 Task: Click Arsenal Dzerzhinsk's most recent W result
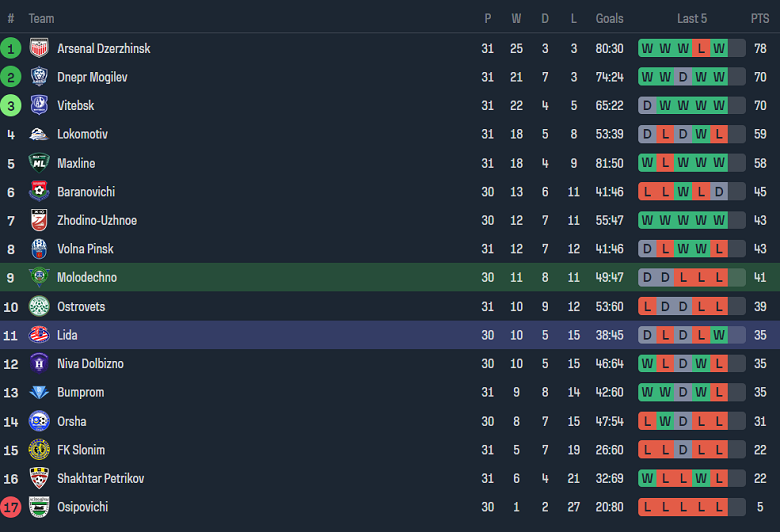tap(719, 48)
